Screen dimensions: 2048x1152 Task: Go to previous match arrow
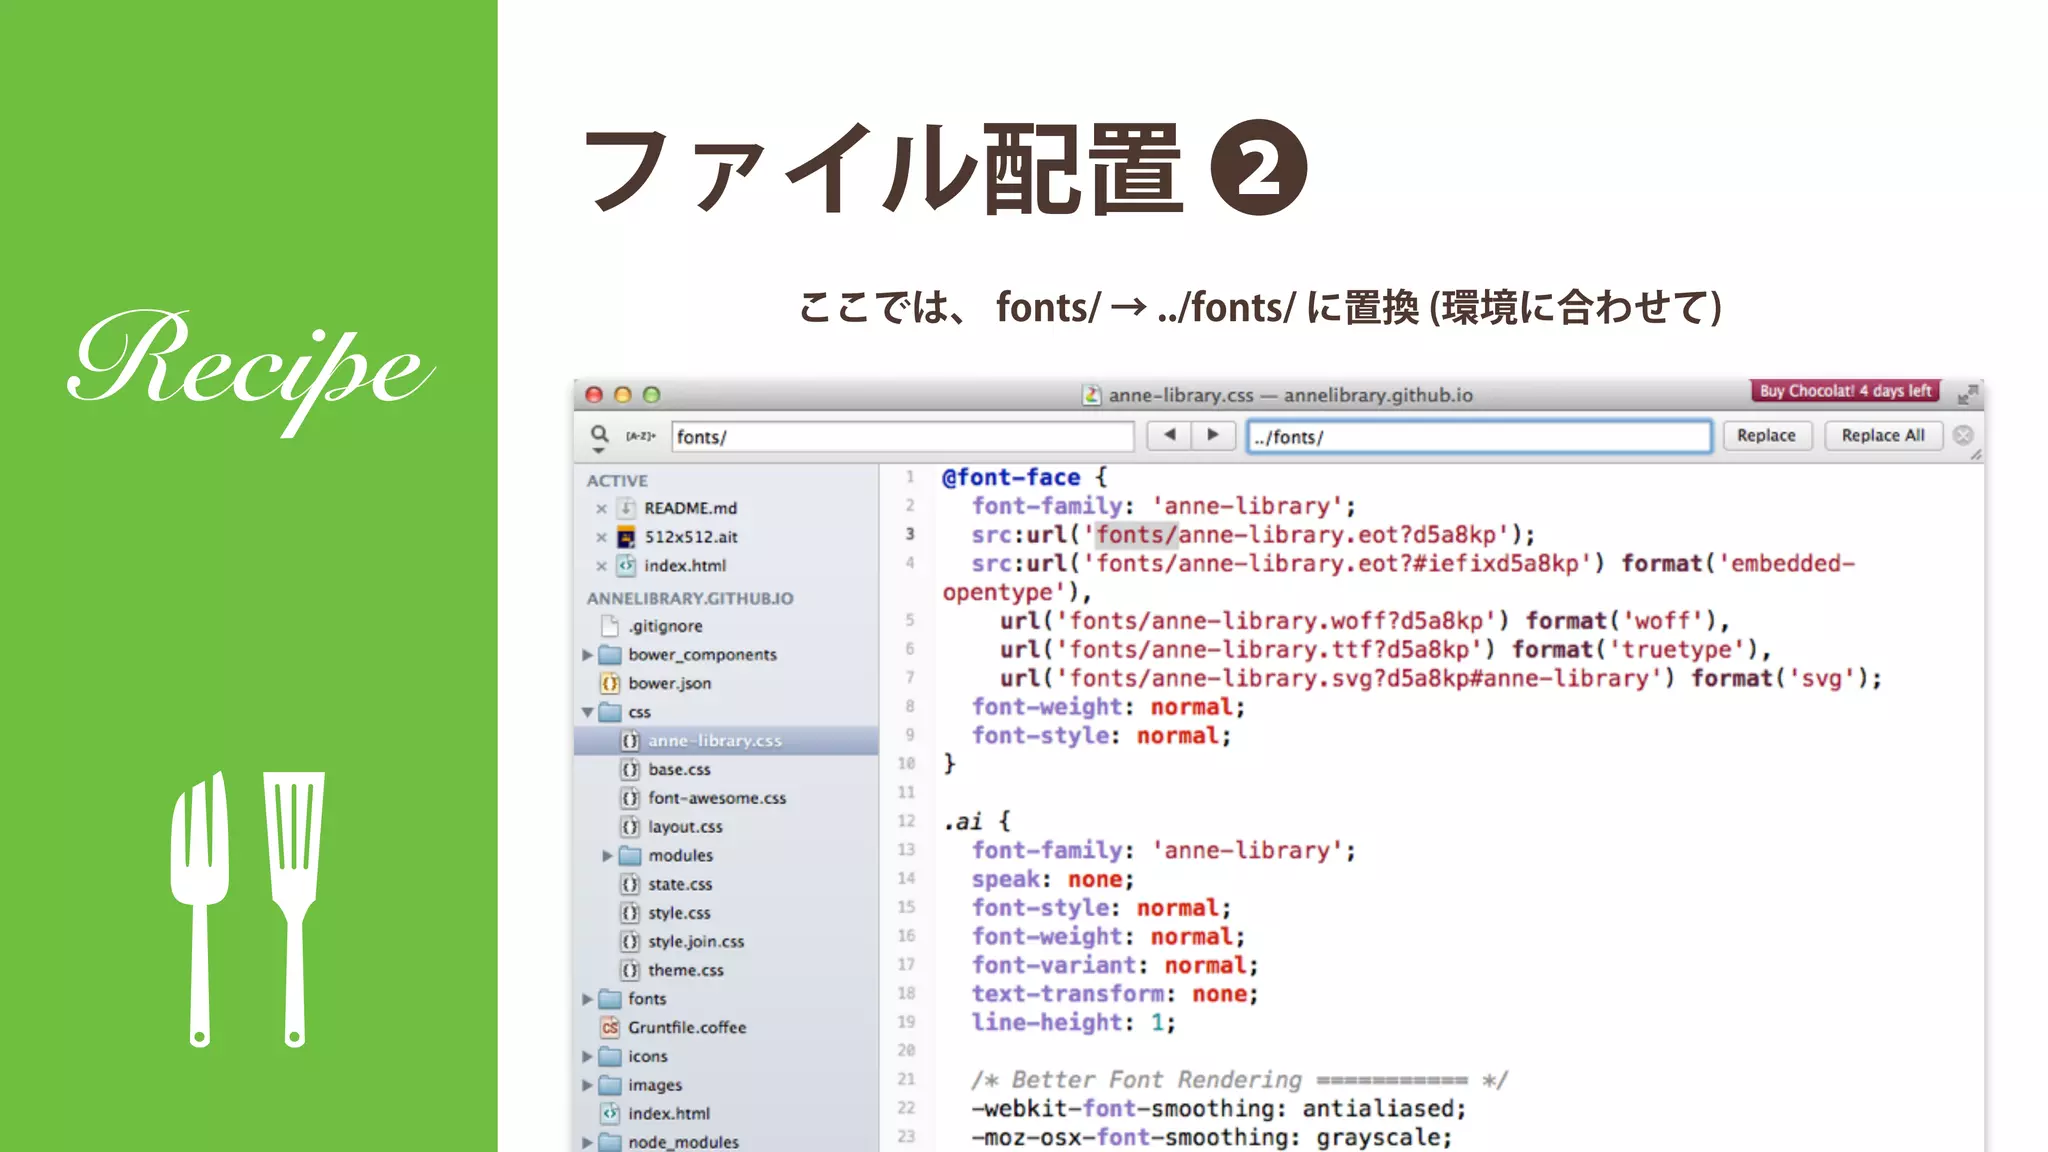pos(1169,435)
